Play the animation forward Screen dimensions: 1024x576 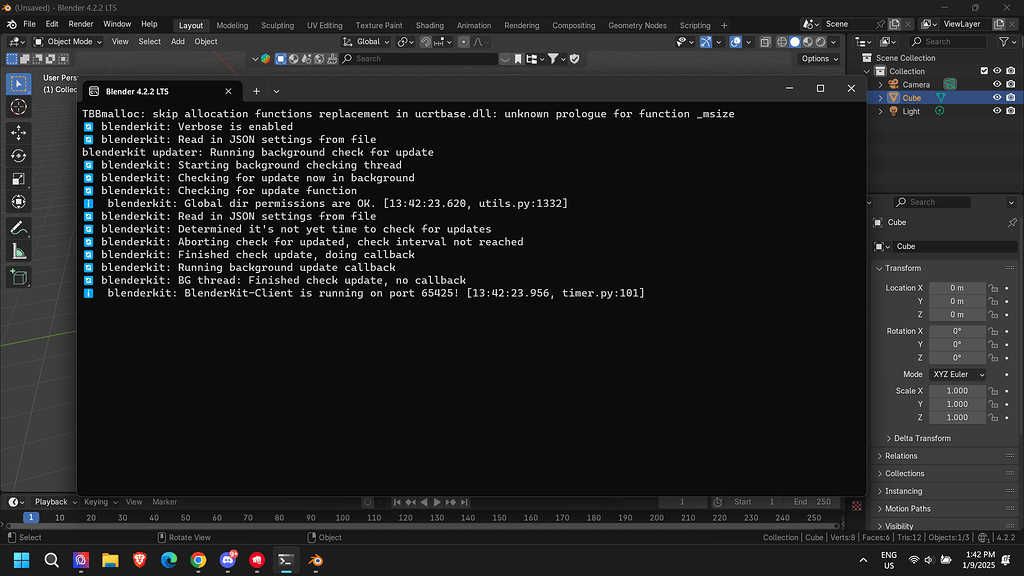tap(437, 502)
